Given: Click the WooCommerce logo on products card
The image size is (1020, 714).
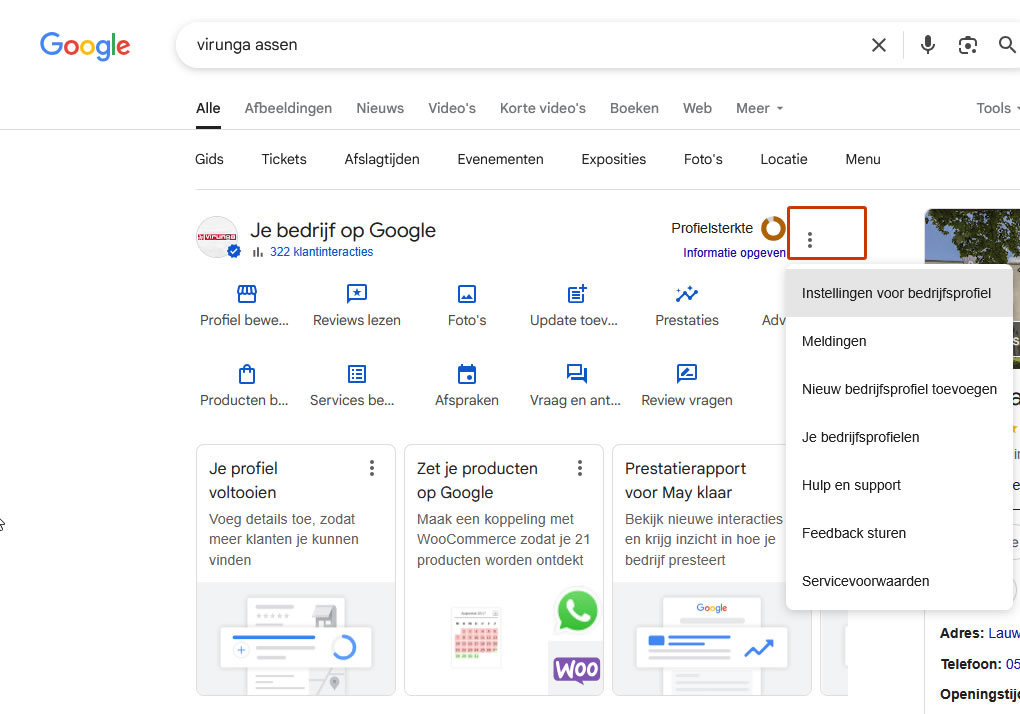Looking at the screenshot, I should click(576, 668).
